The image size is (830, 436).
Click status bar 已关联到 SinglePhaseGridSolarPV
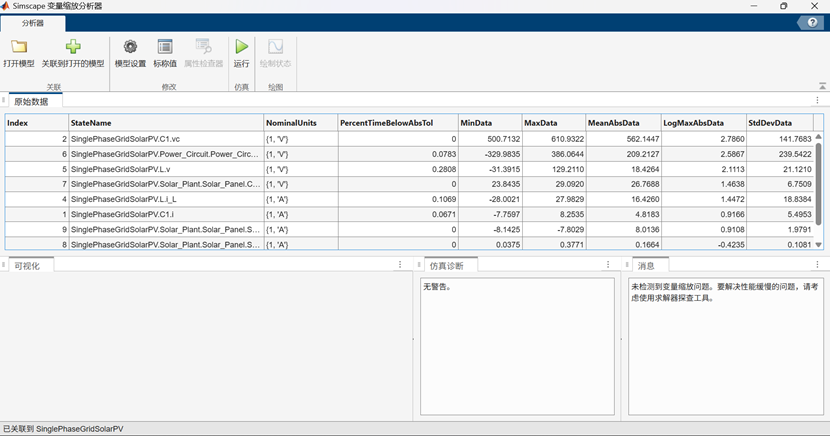tap(63, 429)
